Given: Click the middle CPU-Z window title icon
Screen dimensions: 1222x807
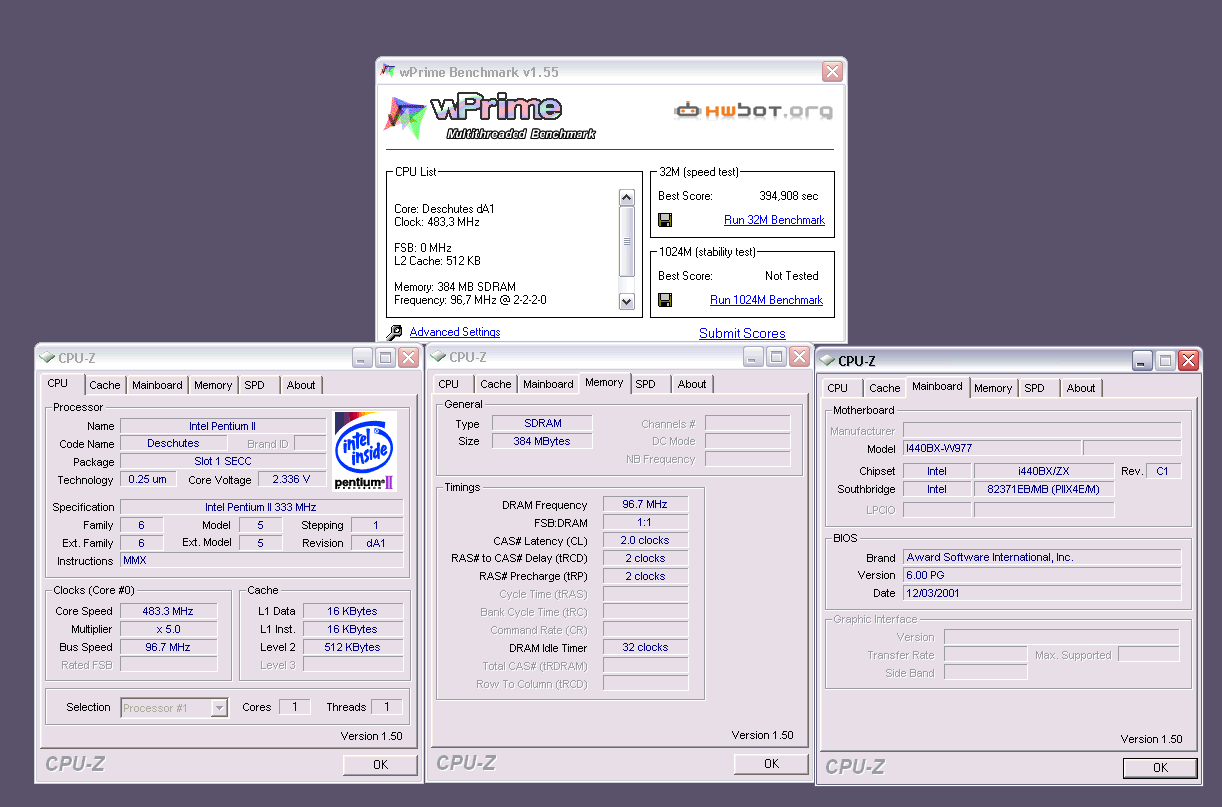Looking at the screenshot, I should click(x=438, y=357).
